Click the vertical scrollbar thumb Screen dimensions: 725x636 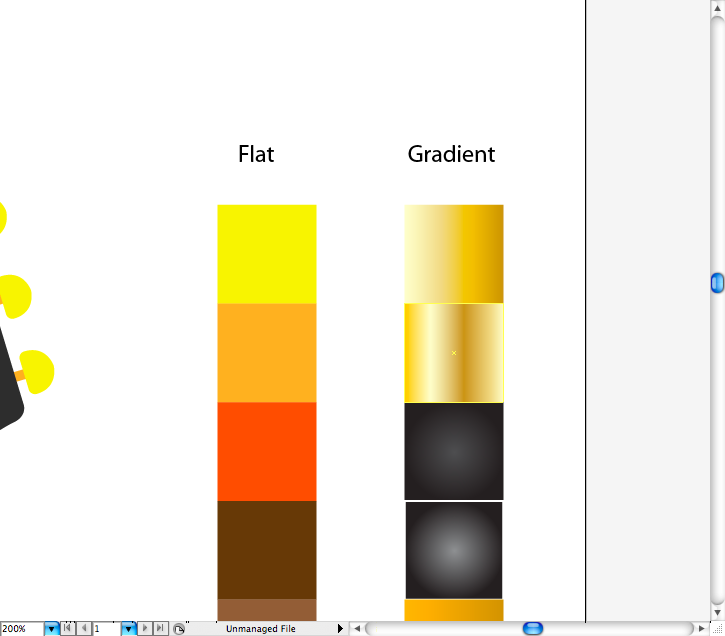coord(717,283)
